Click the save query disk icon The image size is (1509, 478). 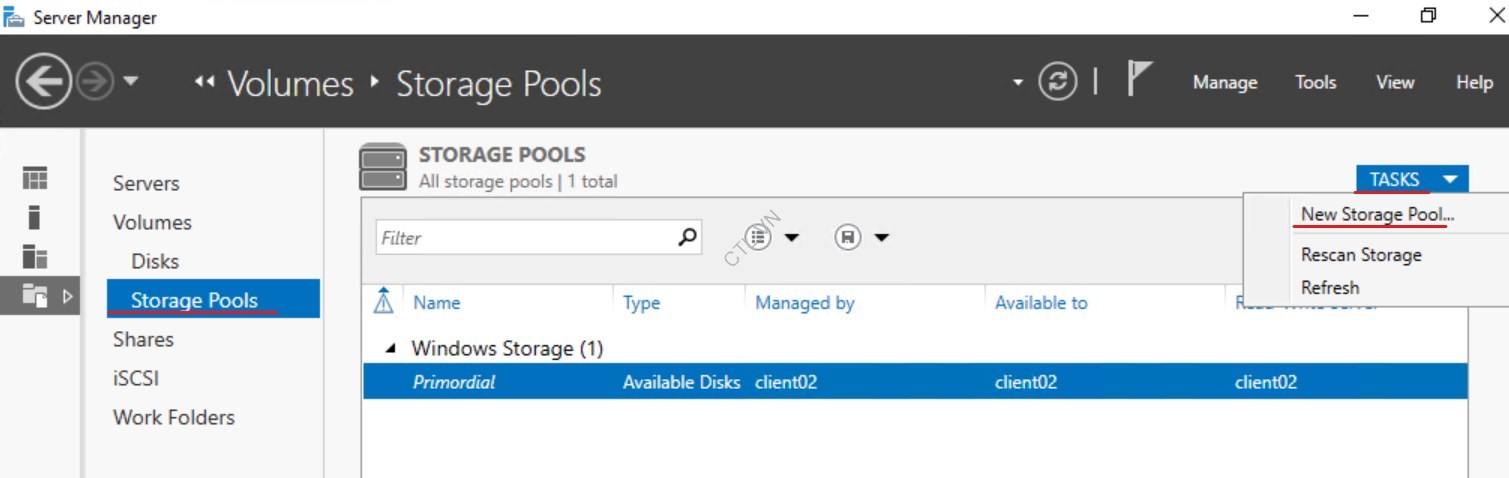tap(848, 237)
